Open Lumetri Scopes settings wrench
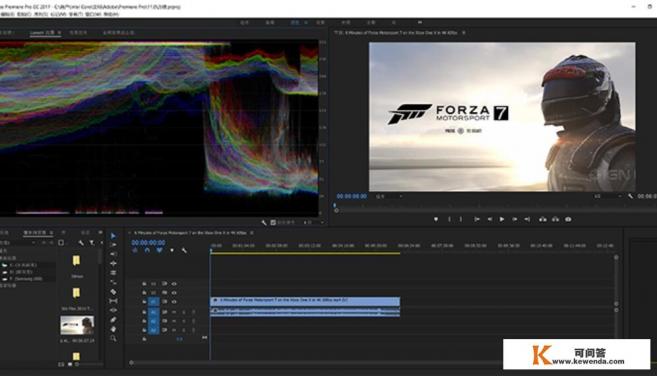This screenshot has height=376, width=657. tap(264, 223)
